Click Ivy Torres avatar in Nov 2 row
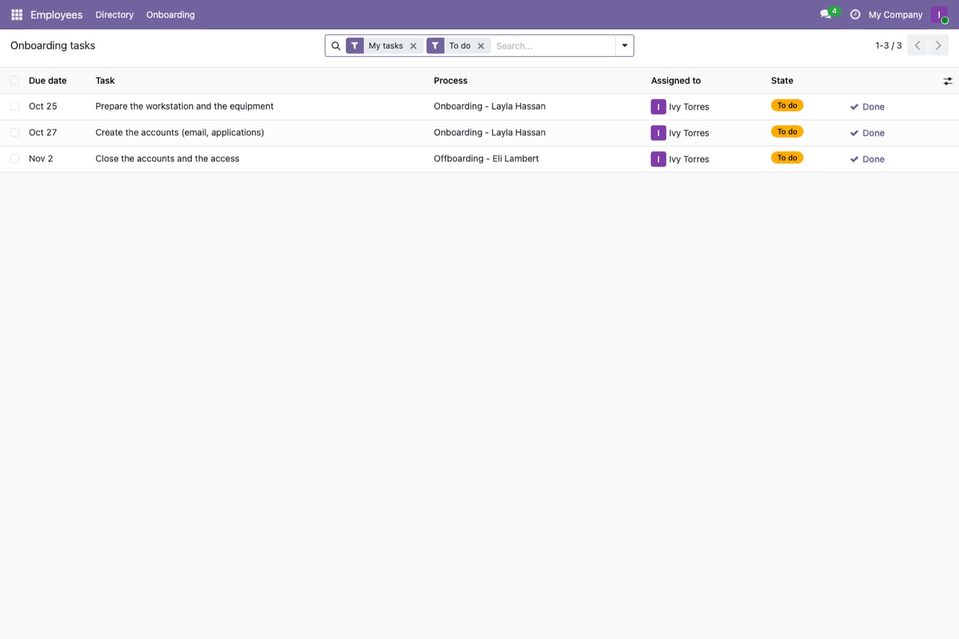The image size is (959, 639). tap(658, 159)
